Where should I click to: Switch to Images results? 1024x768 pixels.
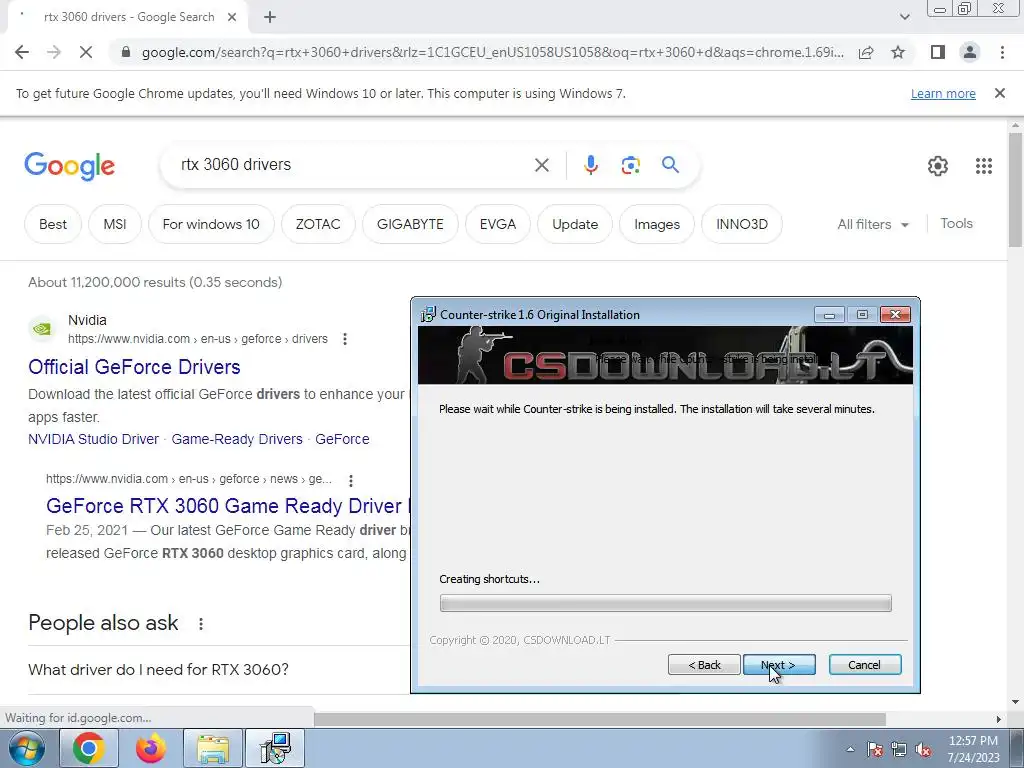[657, 224]
